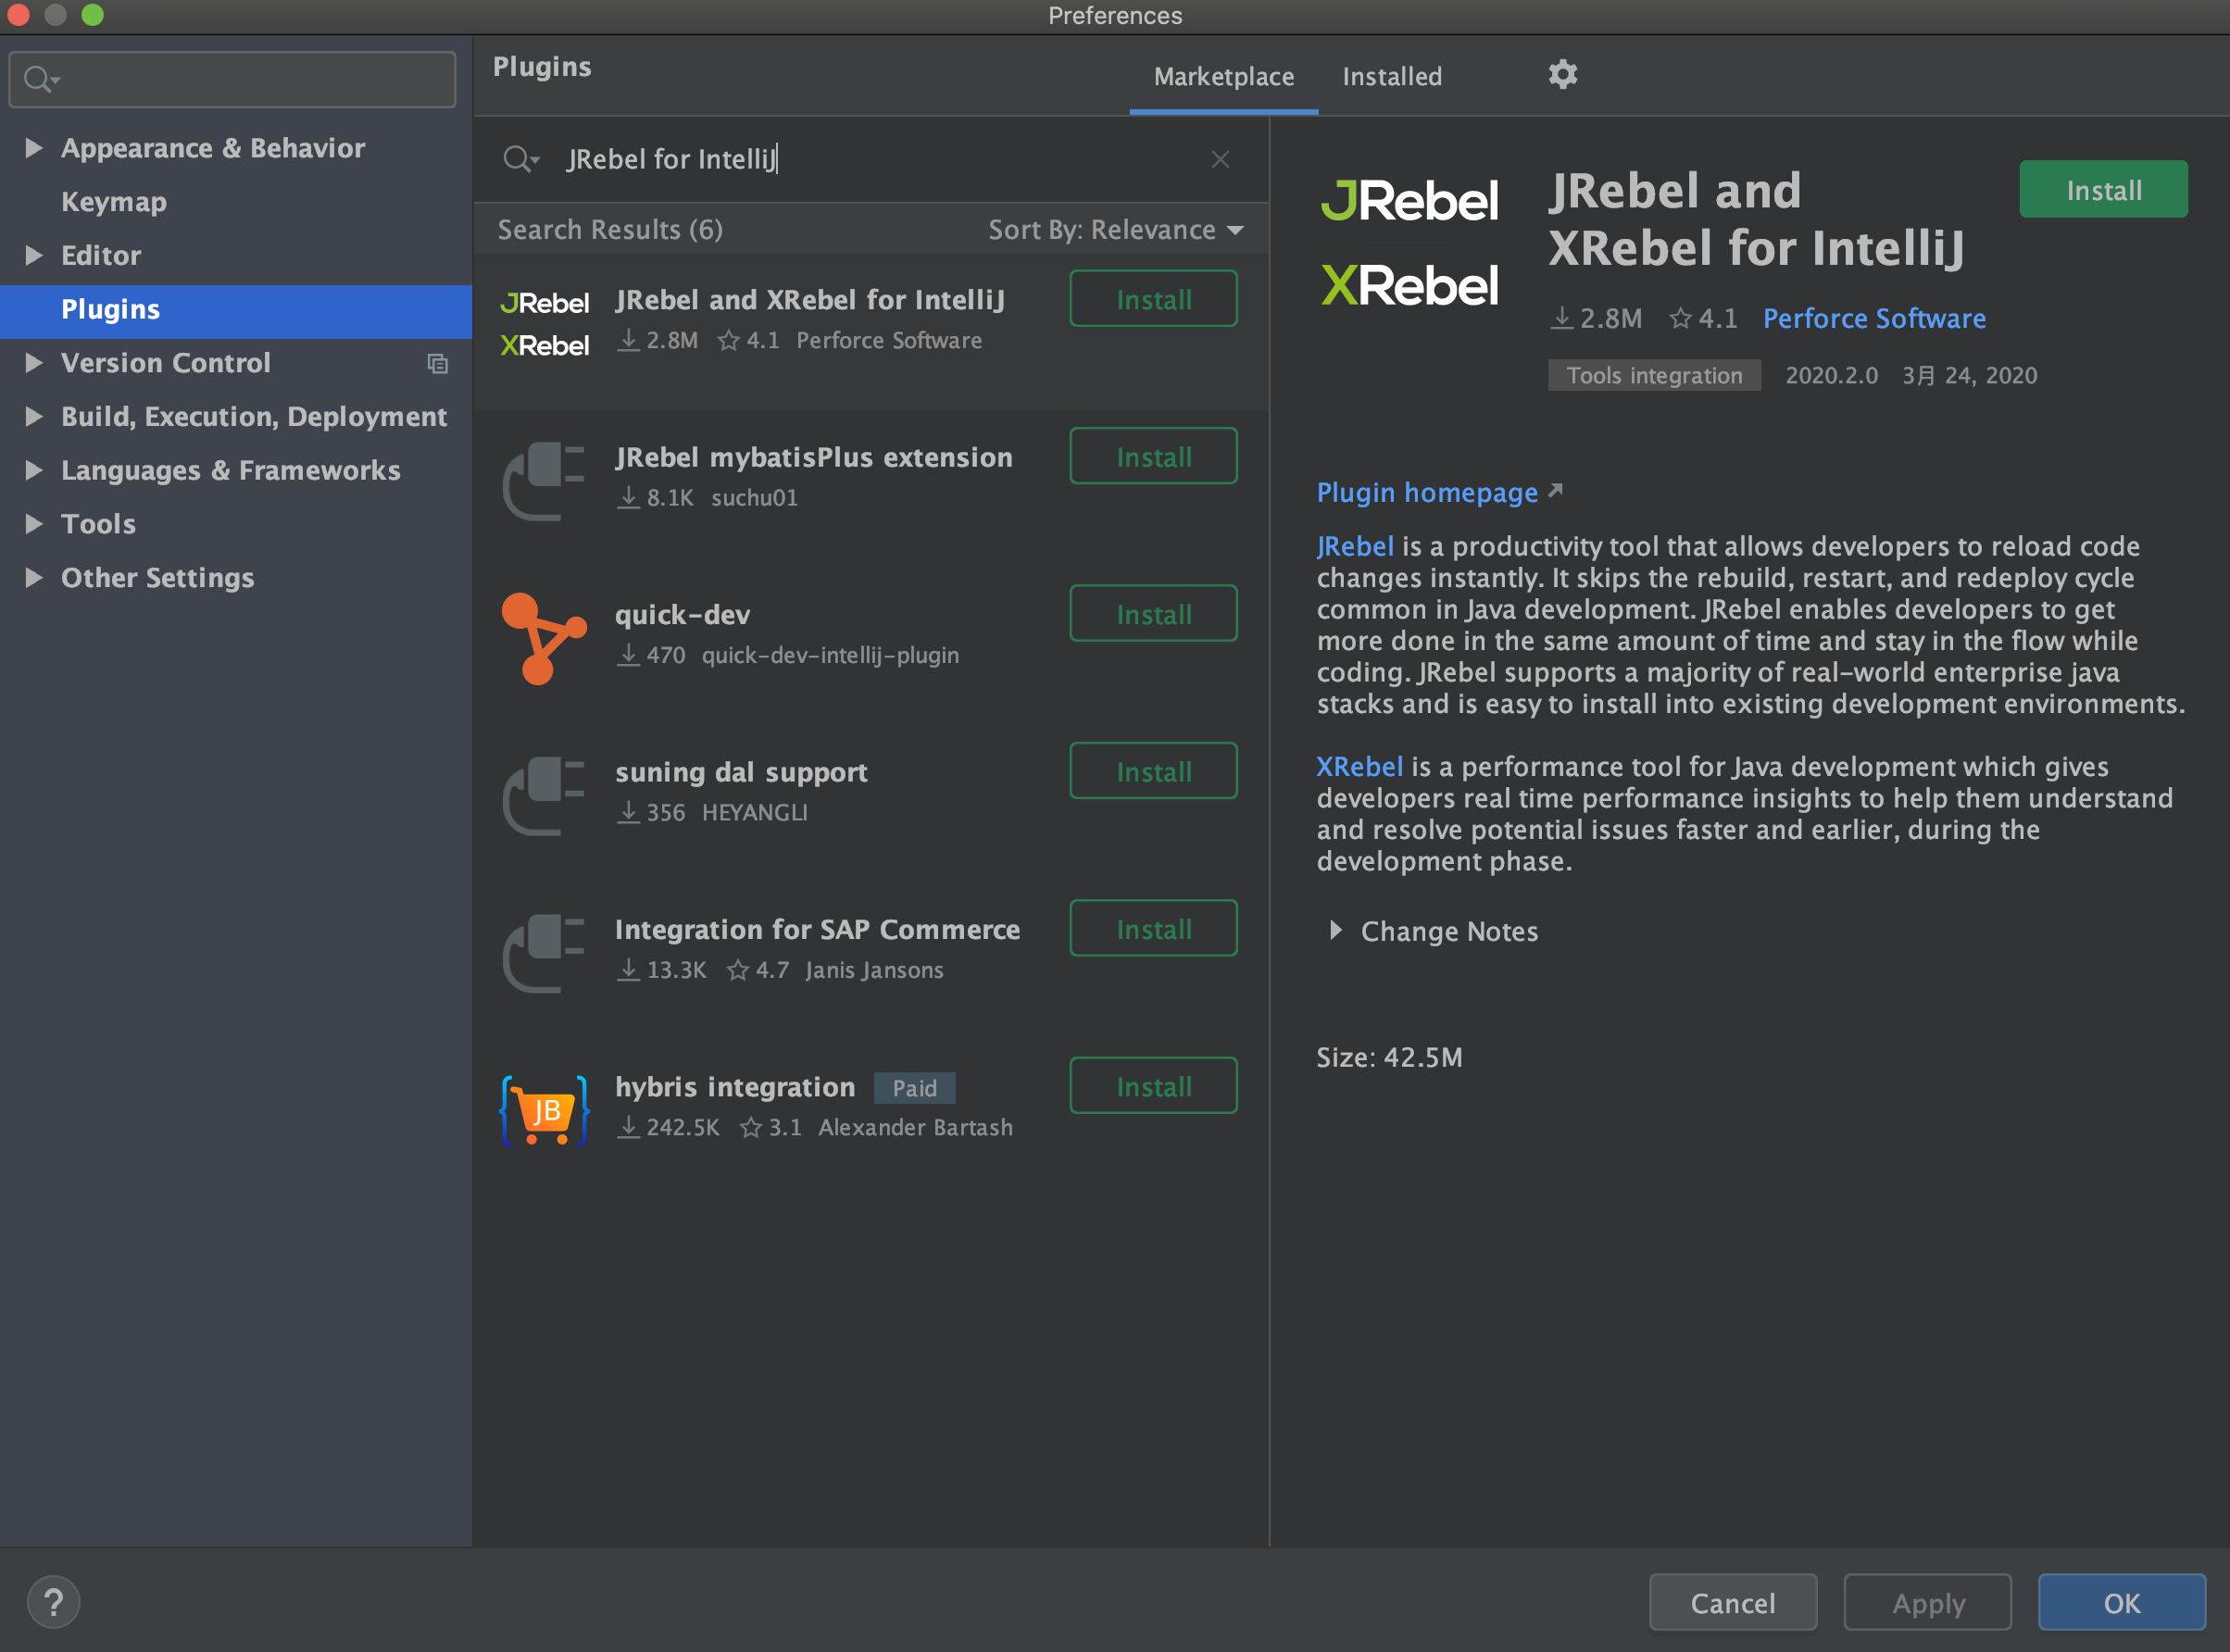Expand Languages & Frameworks node
This screenshot has width=2230, height=1652.
33,470
